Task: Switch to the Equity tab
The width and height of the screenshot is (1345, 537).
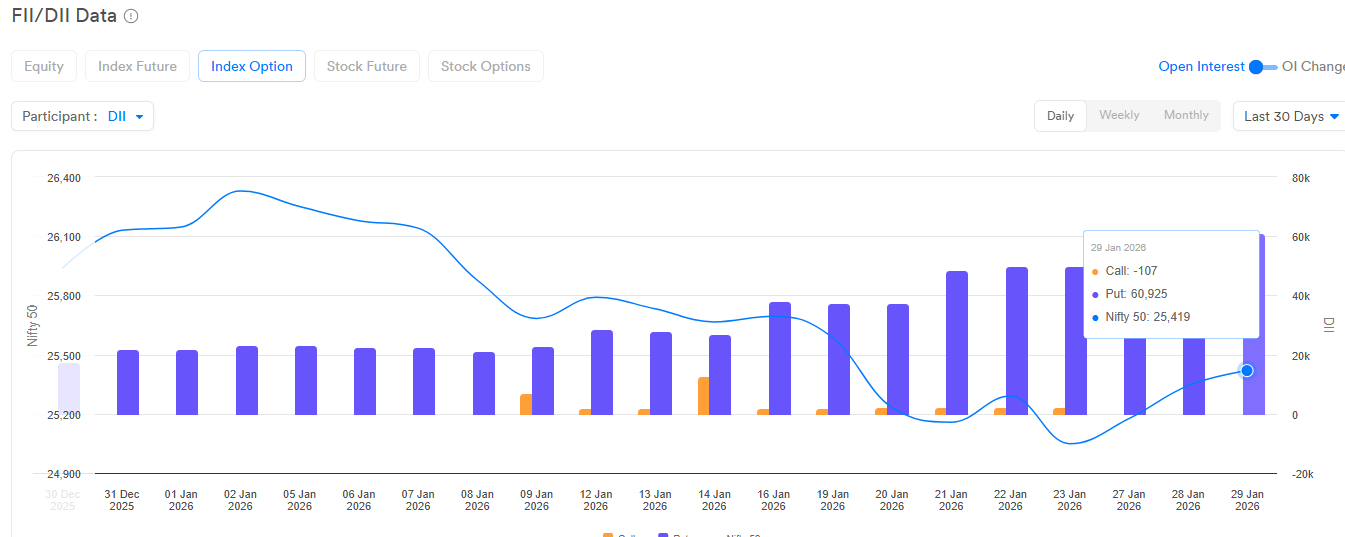Action: (44, 66)
